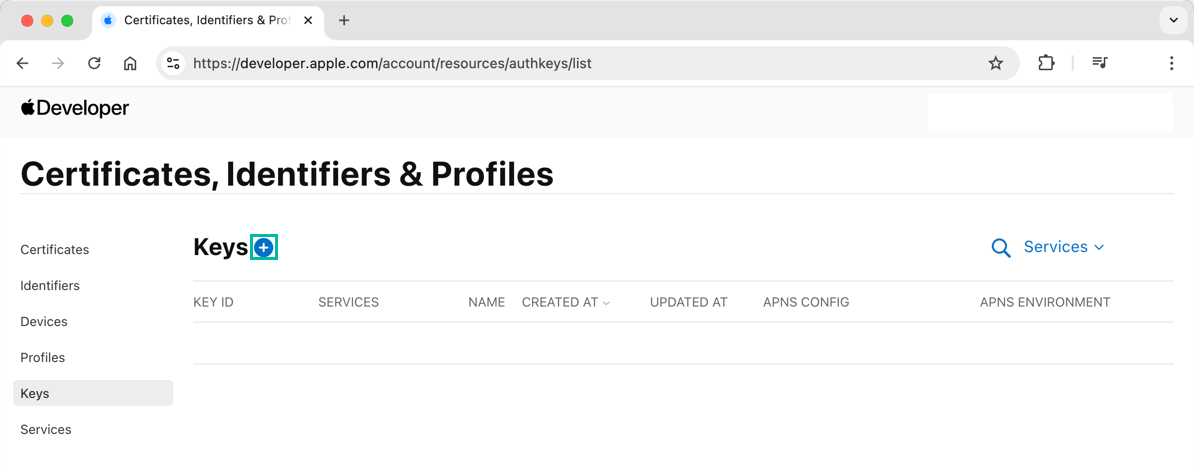Open Profiles from the sidebar

(43, 358)
